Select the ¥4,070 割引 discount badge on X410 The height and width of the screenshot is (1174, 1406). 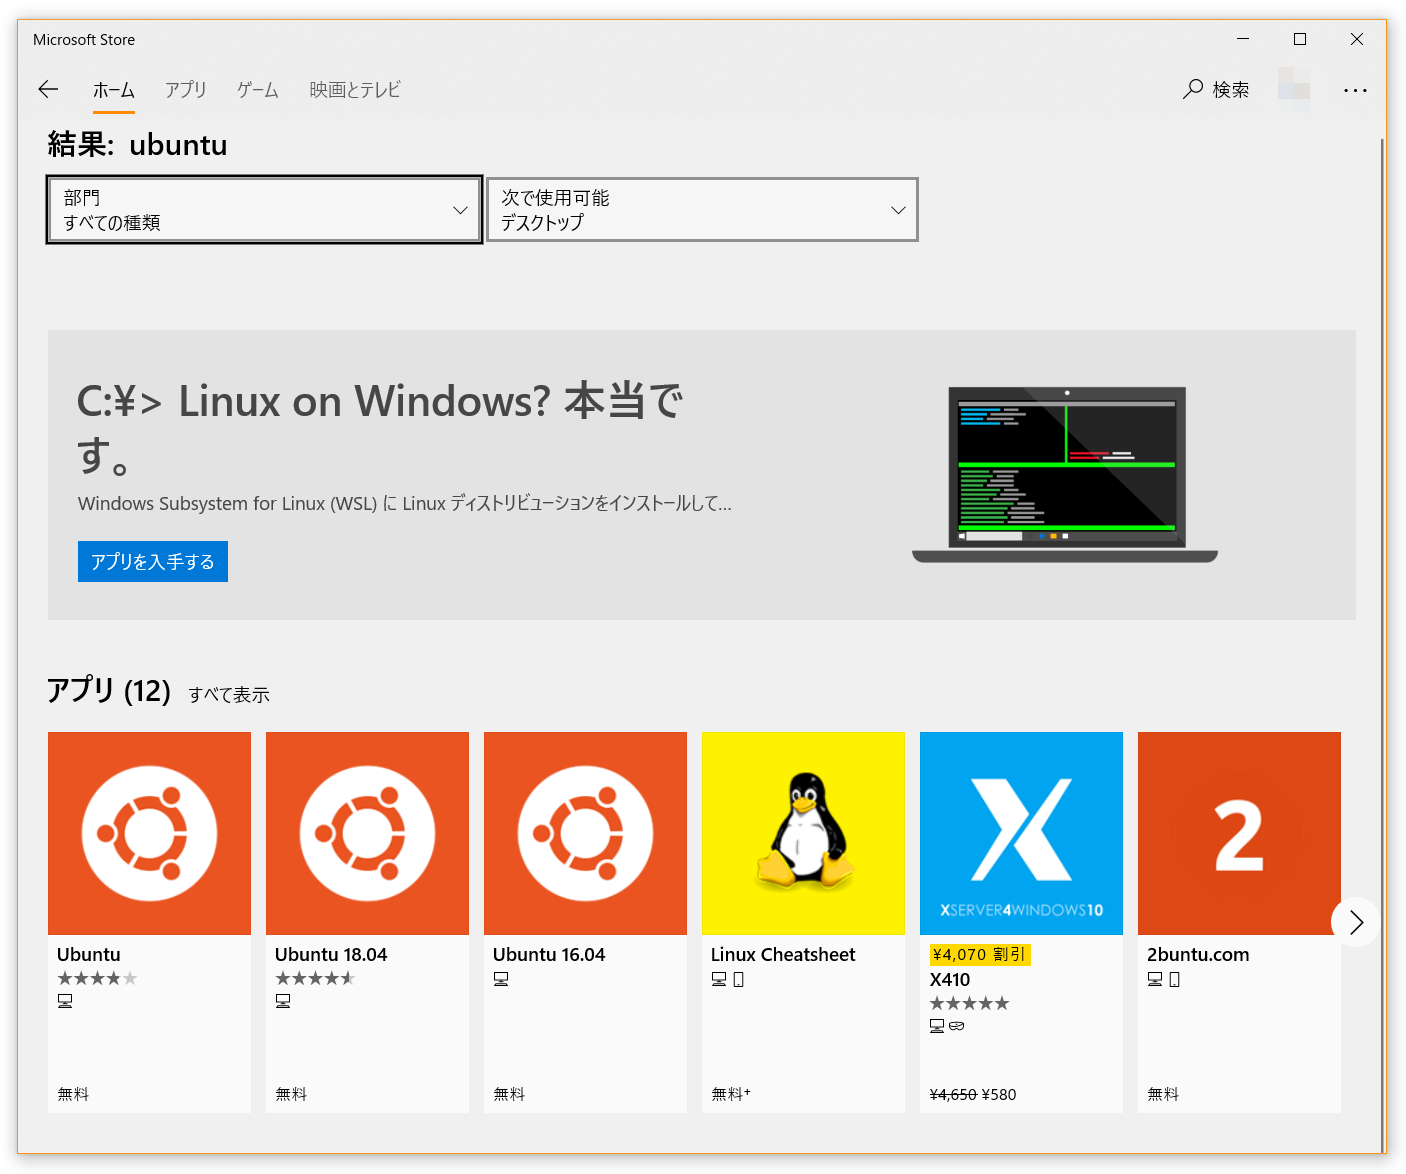[x=980, y=955]
